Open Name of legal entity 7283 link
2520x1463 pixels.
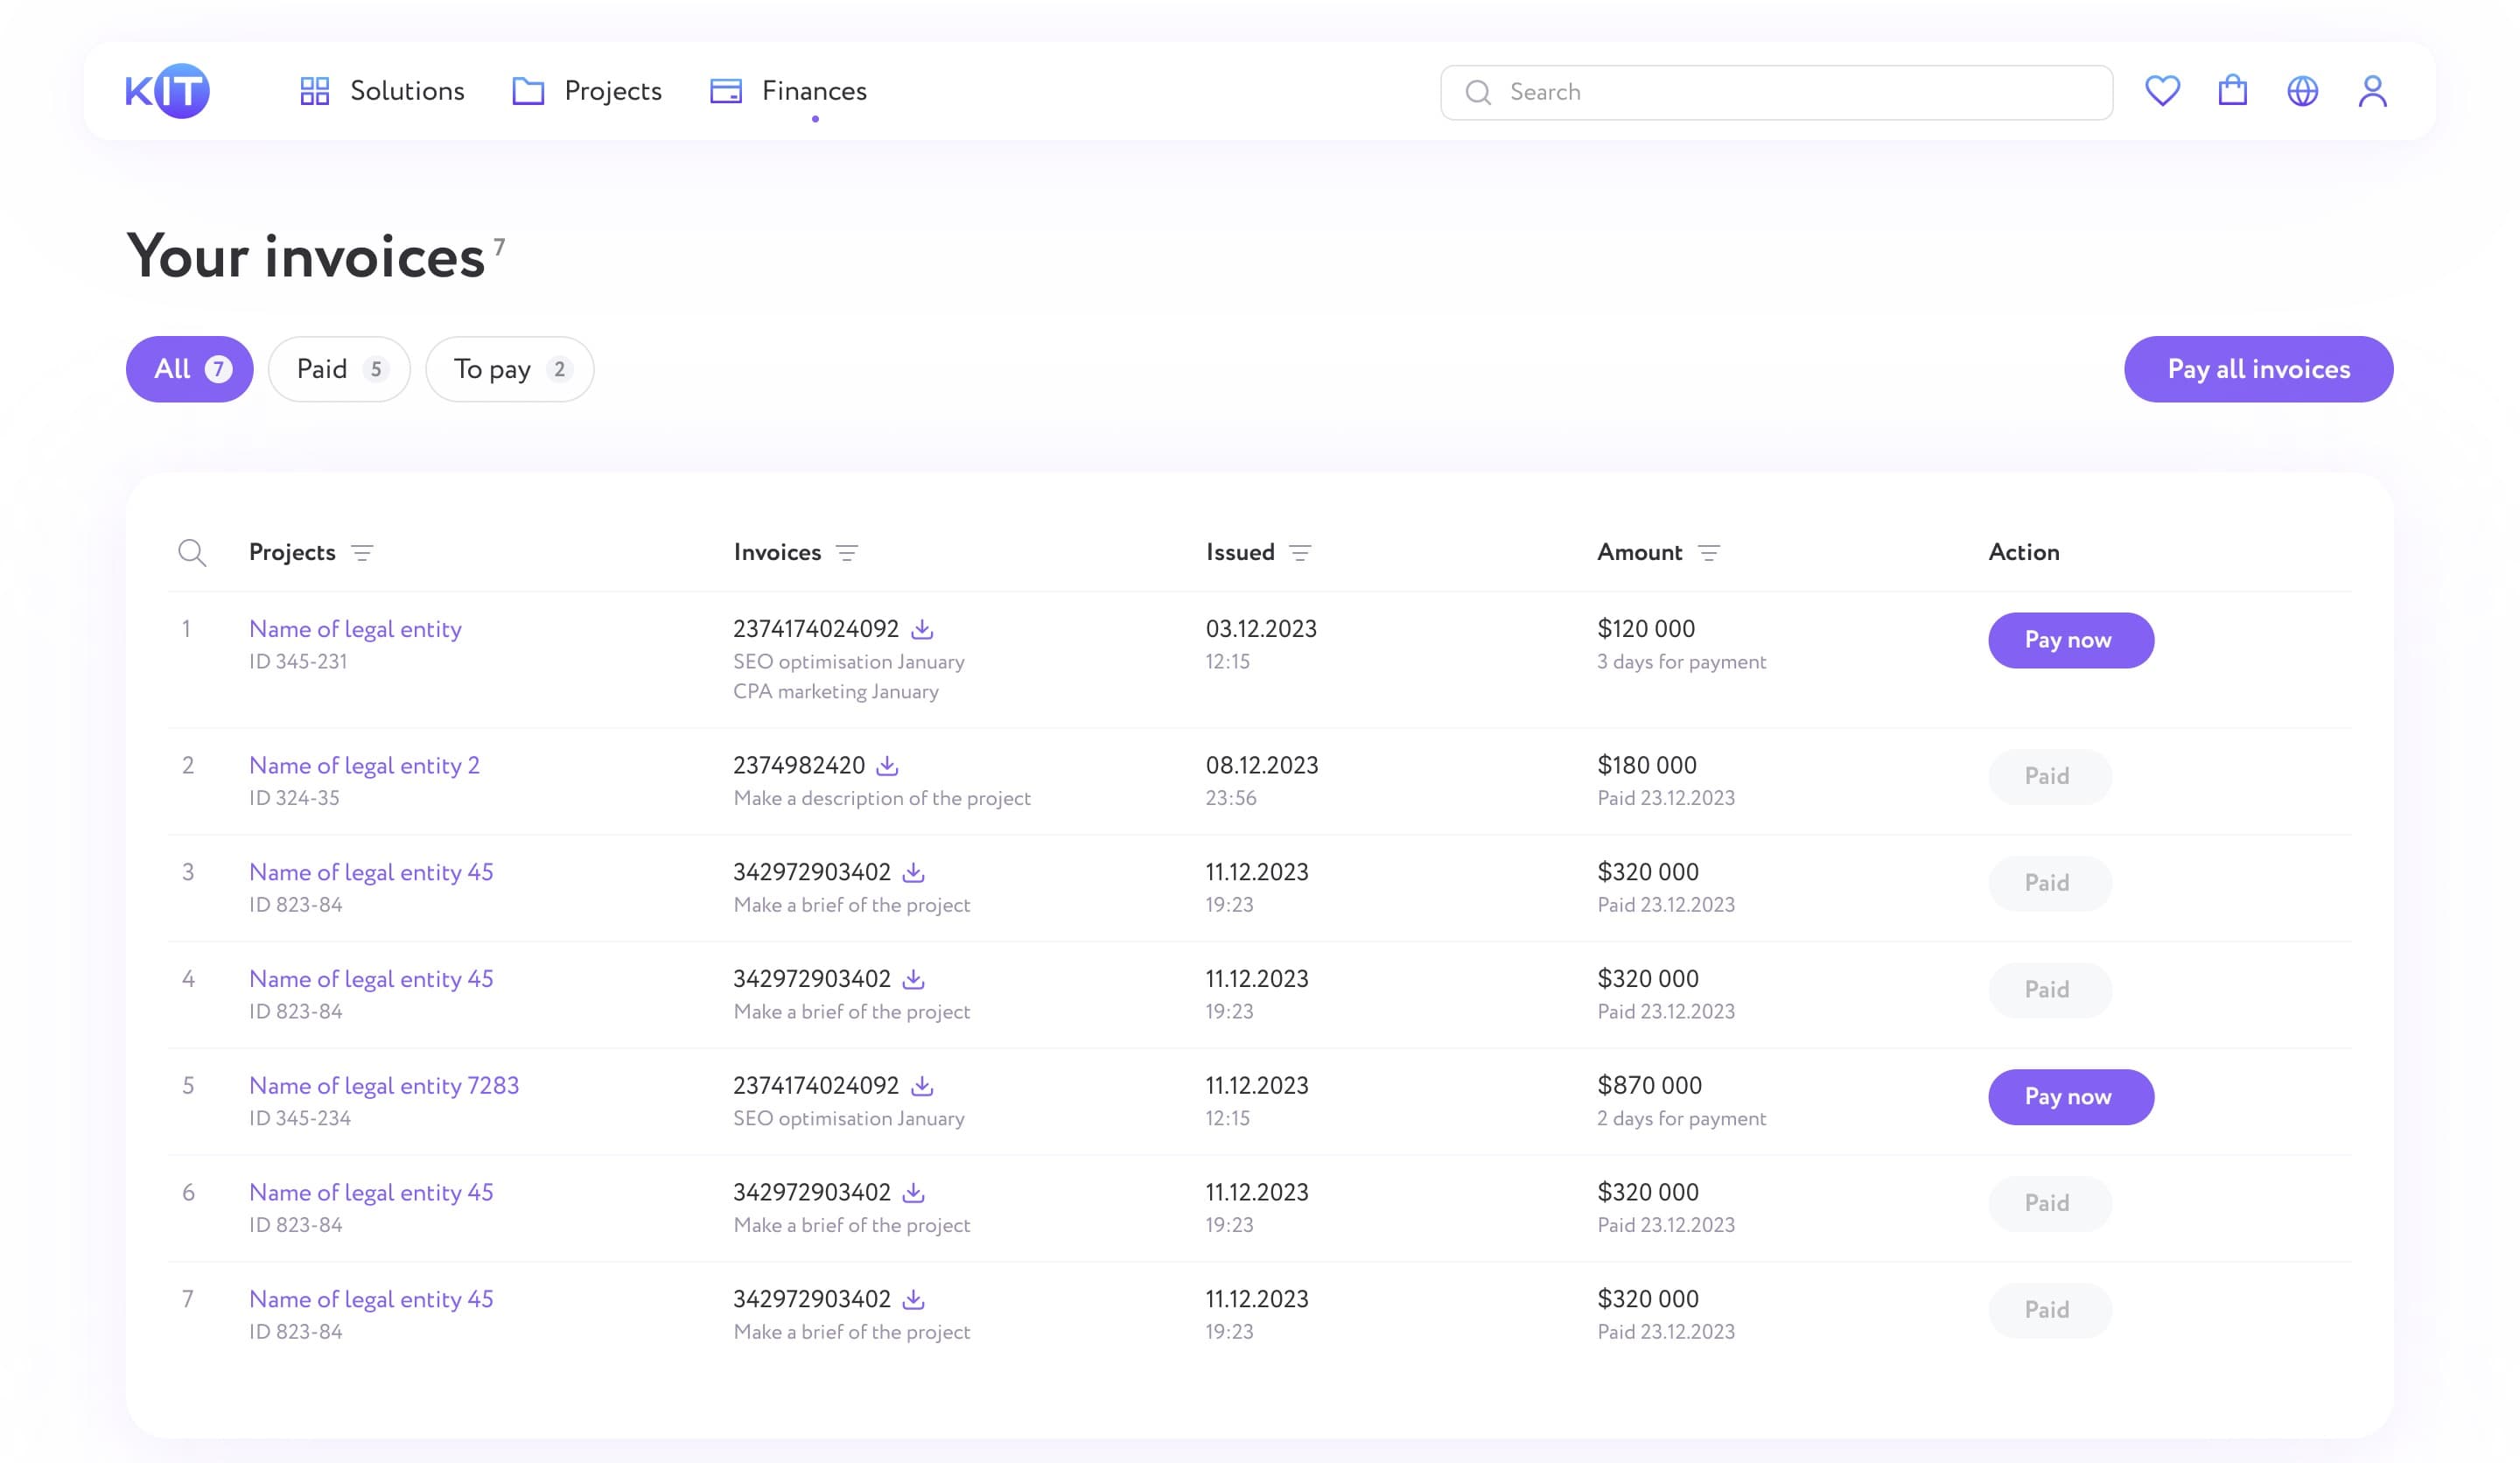coord(384,1086)
